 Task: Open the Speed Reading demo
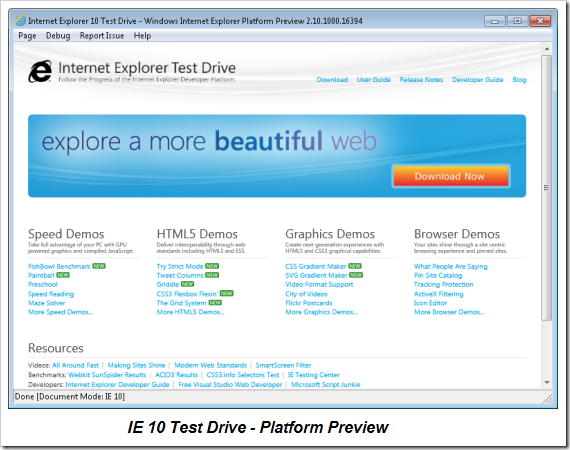(51, 294)
